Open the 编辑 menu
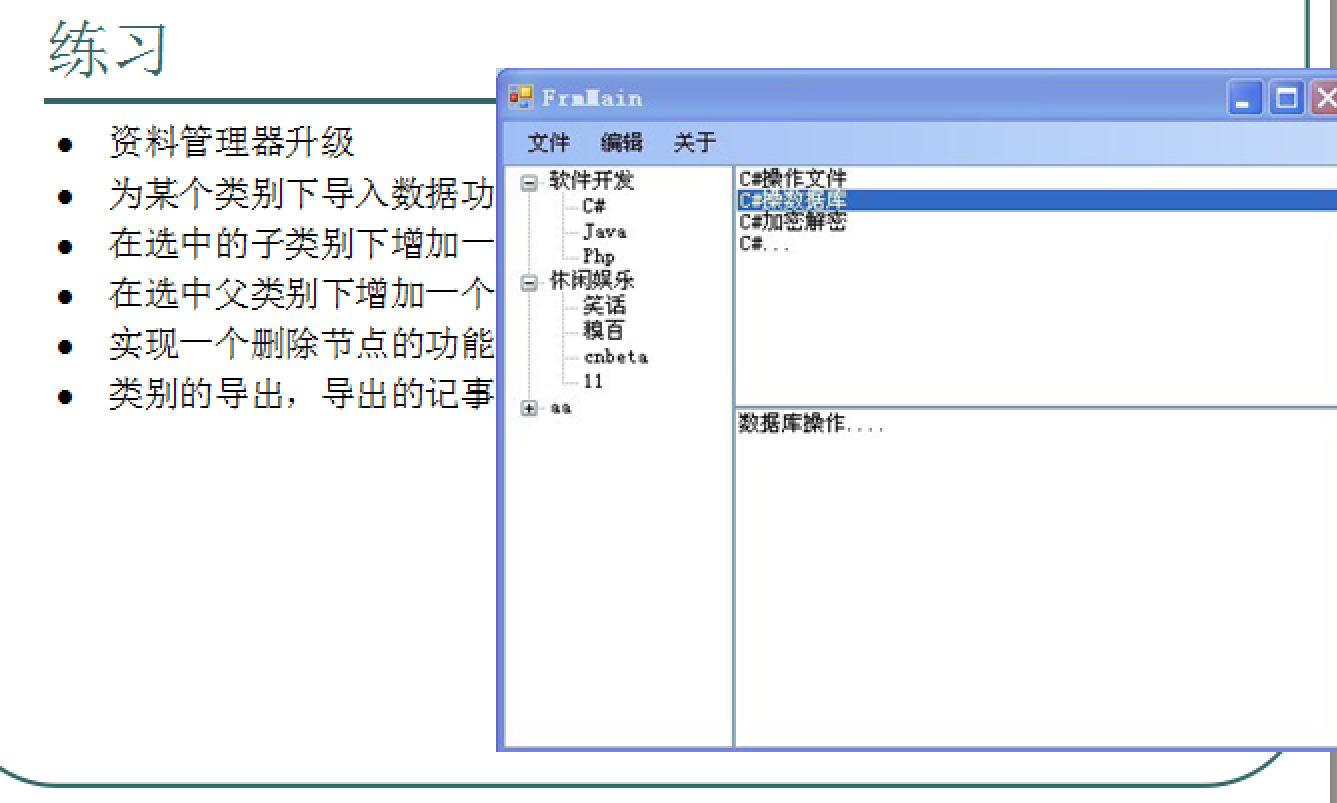 point(621,143)
